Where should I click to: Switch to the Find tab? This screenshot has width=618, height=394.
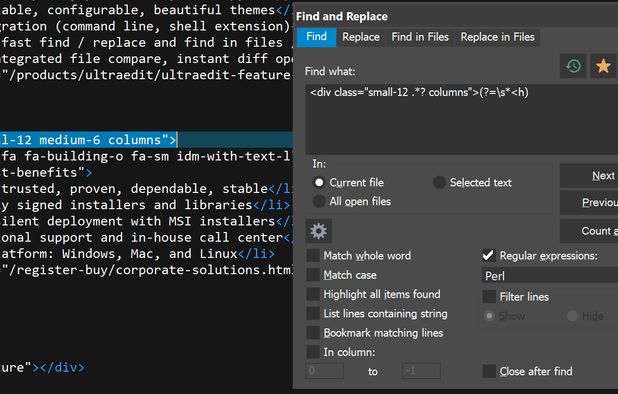pos(316,37)
